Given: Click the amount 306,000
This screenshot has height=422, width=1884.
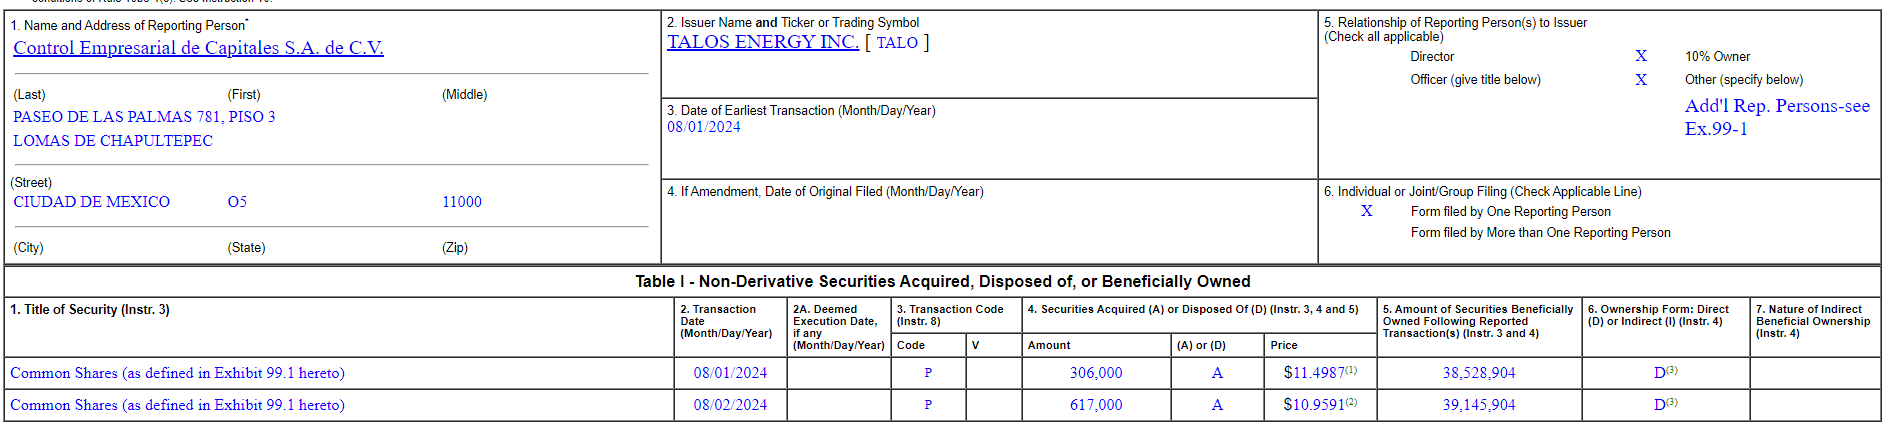Looking at the screenshot, I should pyautogui.click(x=1096, y=373).
